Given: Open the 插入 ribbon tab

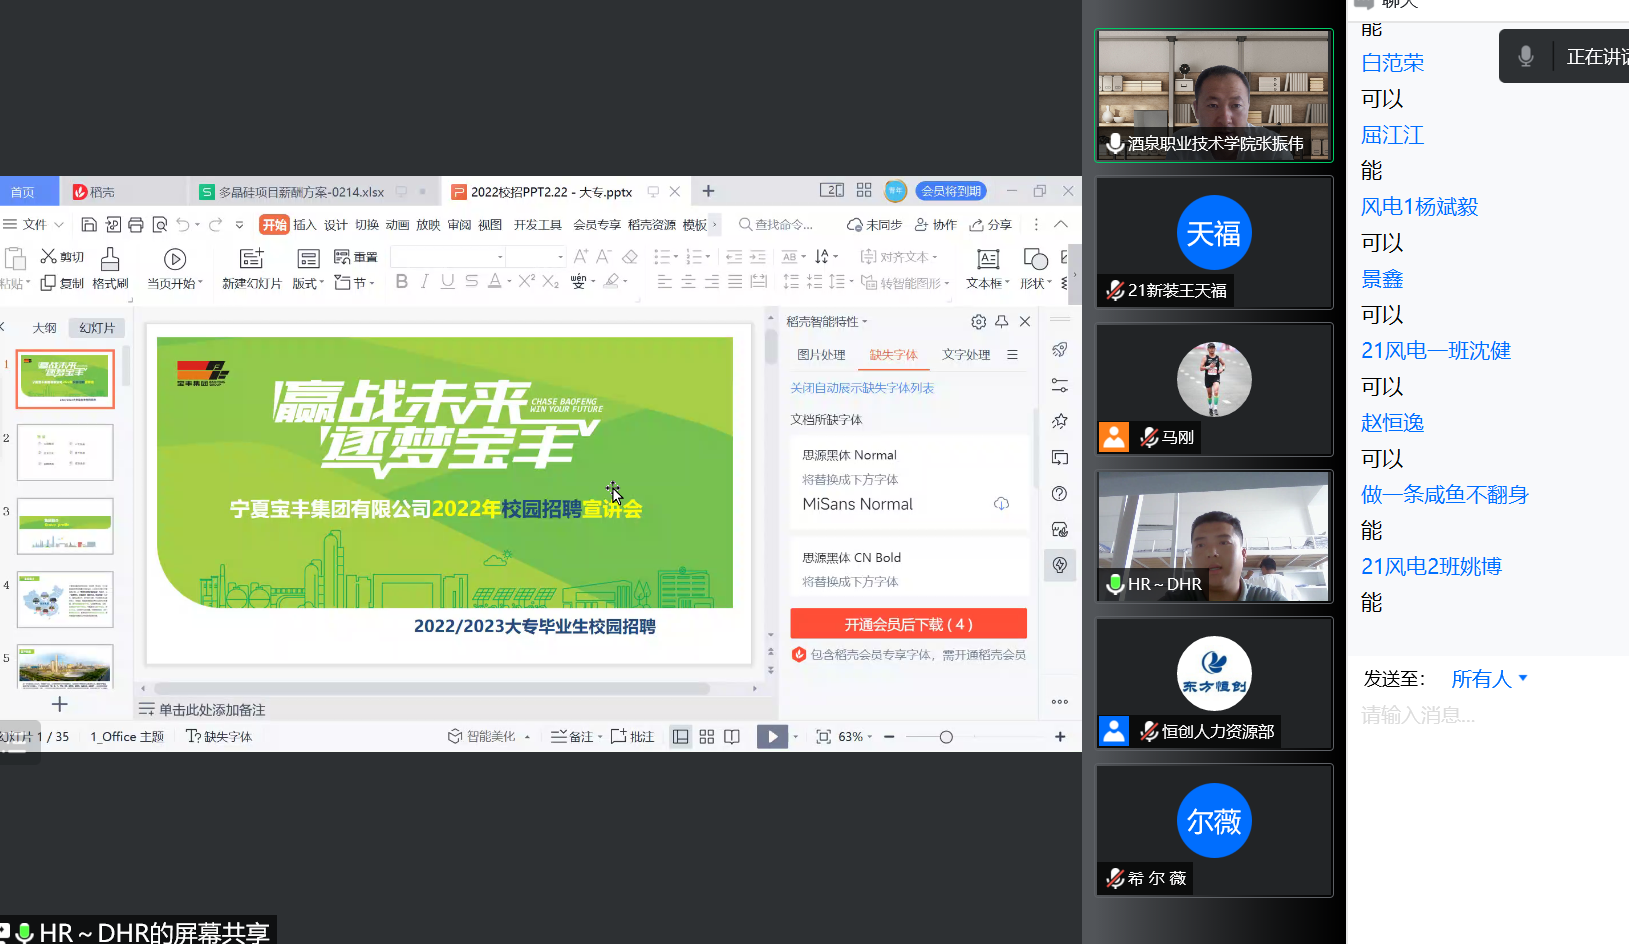Looking at the screenshot, I should pos(304,225).
